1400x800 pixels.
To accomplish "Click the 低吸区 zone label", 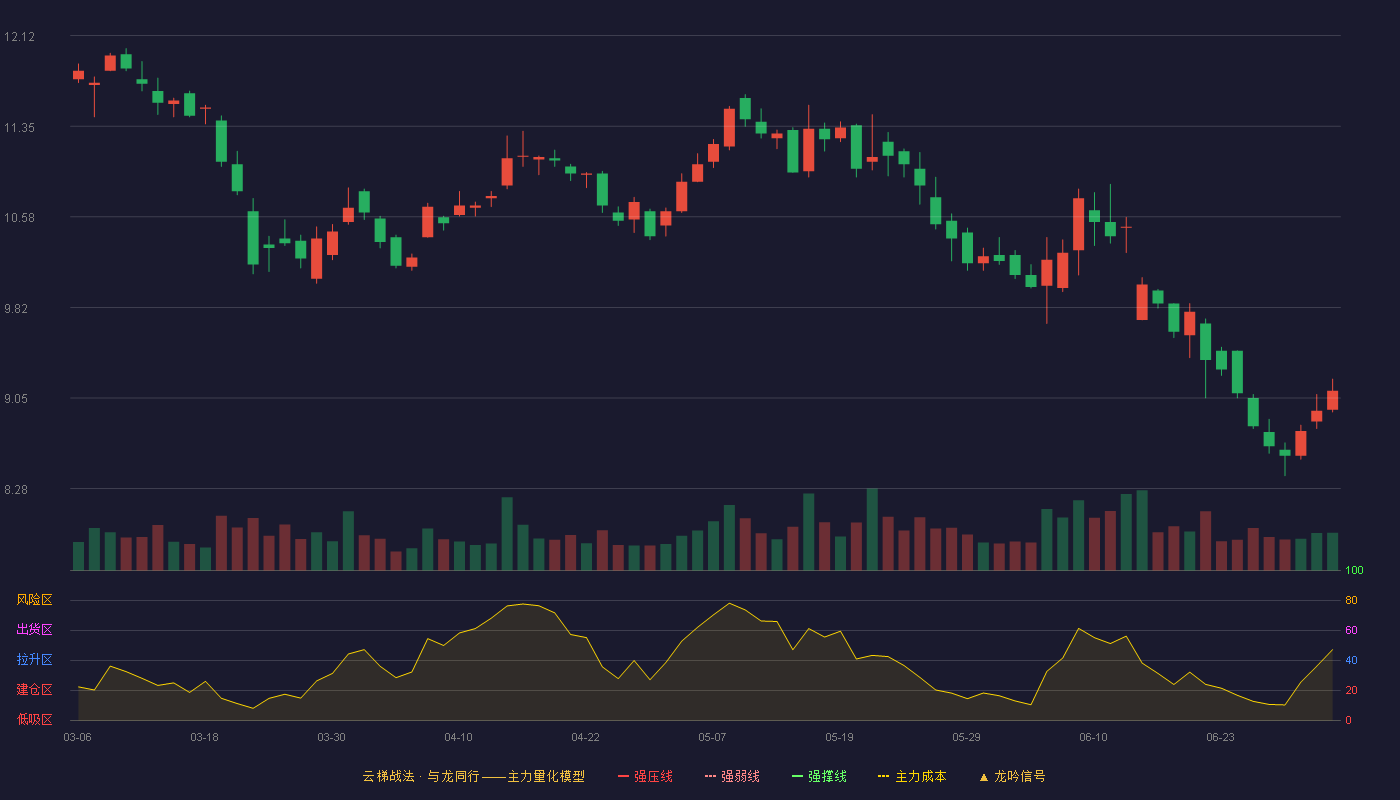I will (x=34, y=720).
